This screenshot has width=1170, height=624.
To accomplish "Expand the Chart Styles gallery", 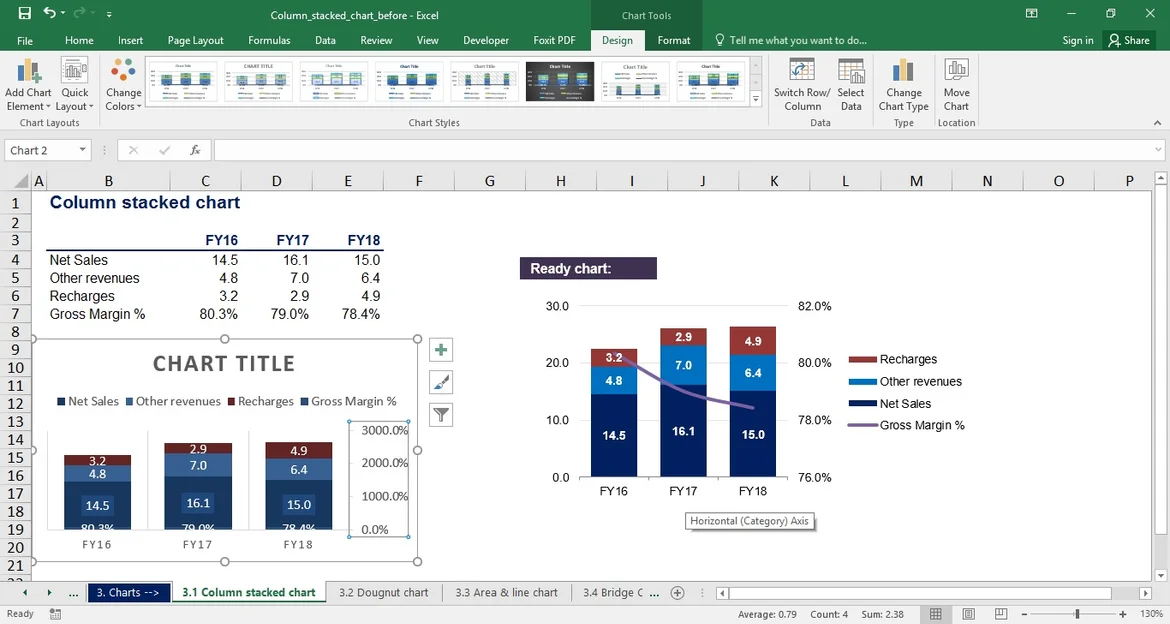I will [756, 100].
